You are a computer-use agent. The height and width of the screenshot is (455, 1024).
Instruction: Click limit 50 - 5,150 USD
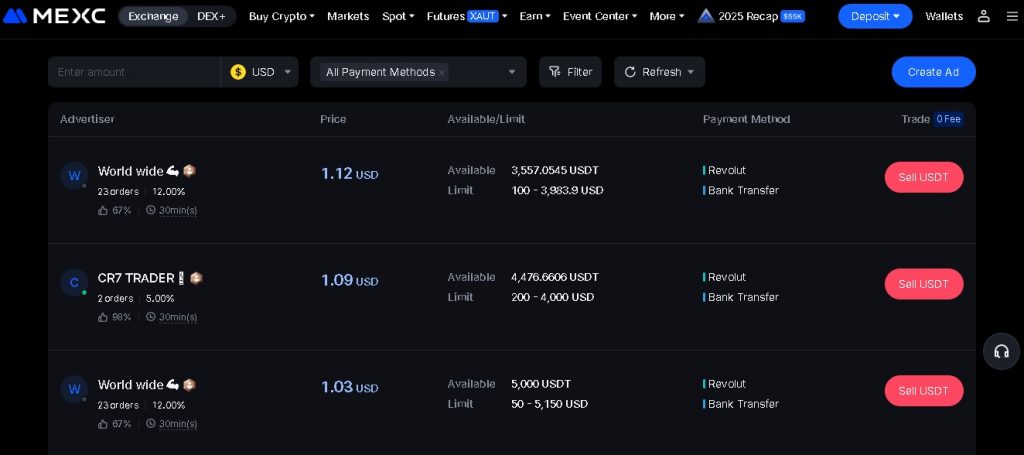[x=549, y=404]
